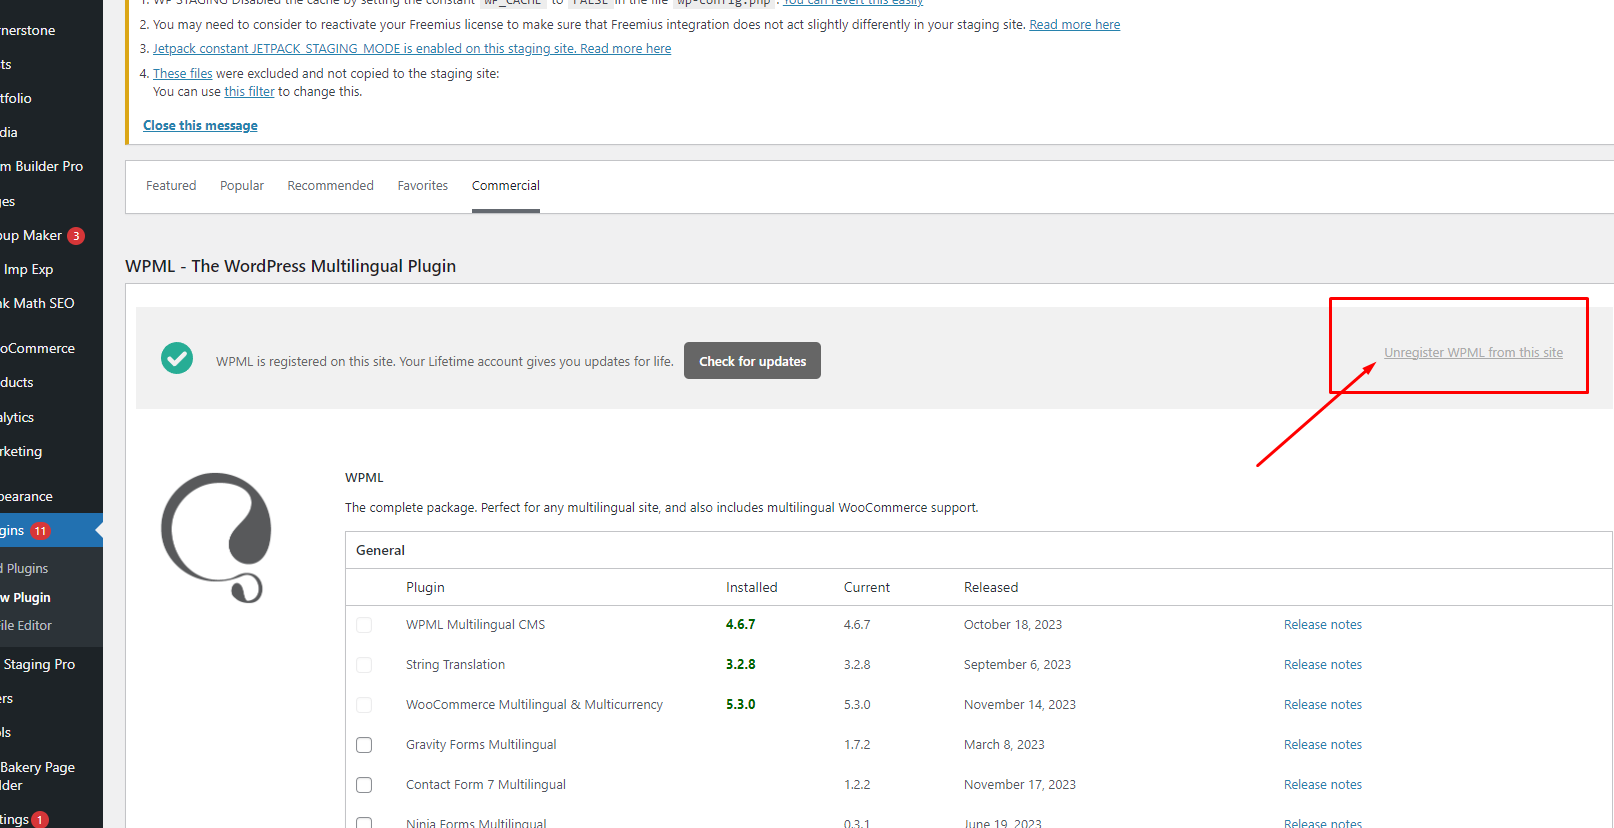
Task: Open Release notes for WPML Multilingual CMS
Action: pyautogui.click(x=1323, y=625)
